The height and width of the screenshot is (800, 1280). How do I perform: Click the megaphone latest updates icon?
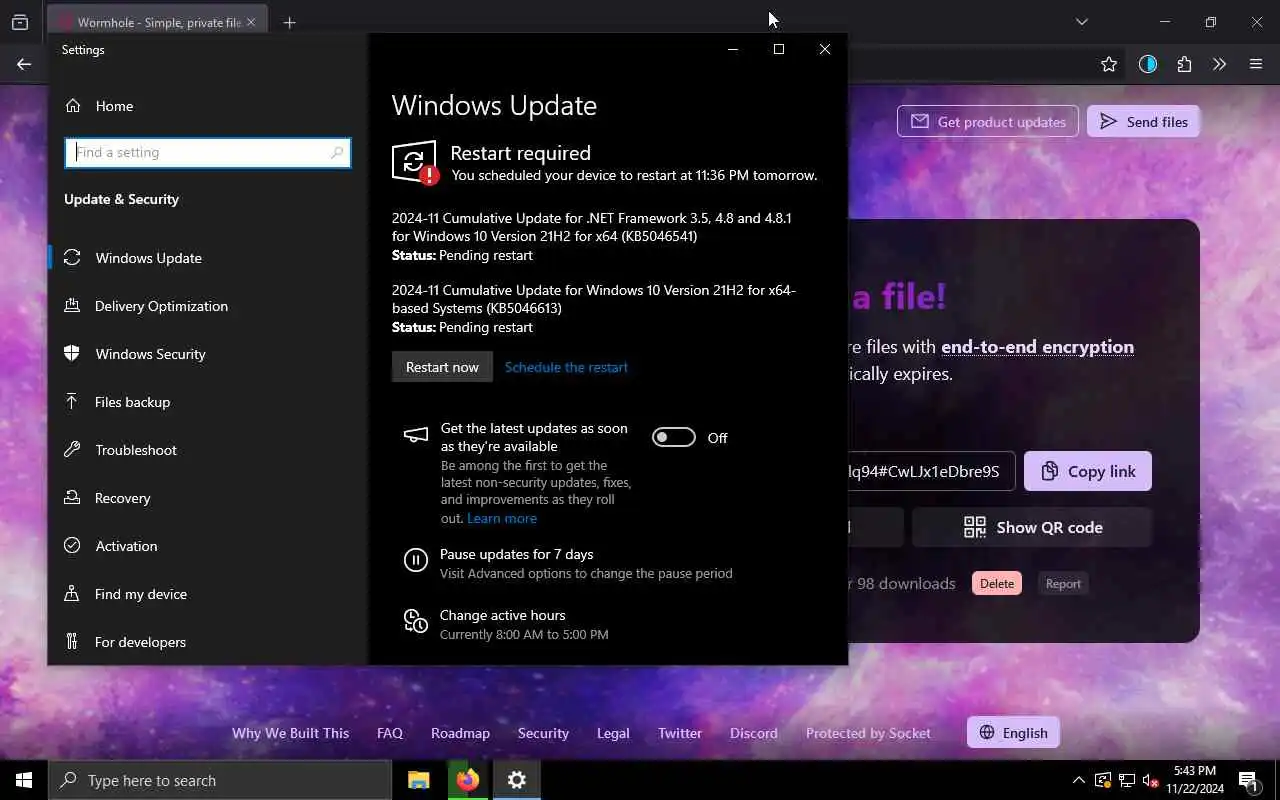(x=415, y=435)
